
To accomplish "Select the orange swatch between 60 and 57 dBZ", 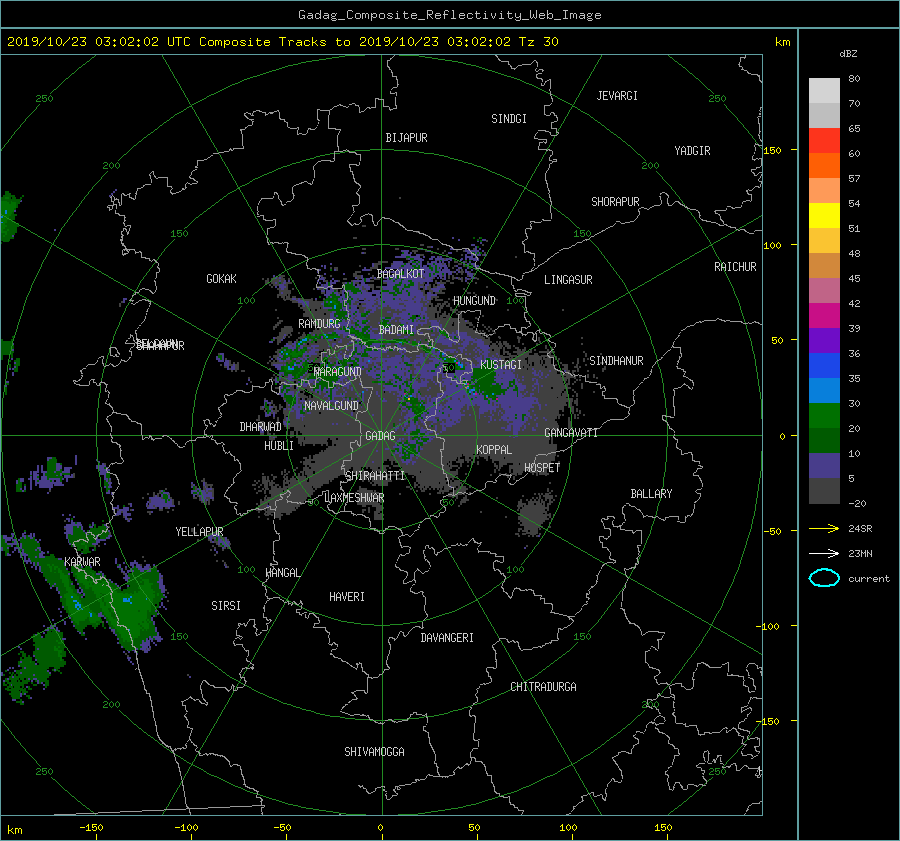I will tap(824, 165).
